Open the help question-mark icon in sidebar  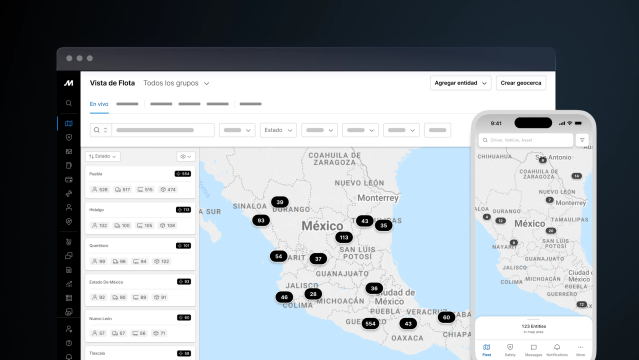point(69,343)
